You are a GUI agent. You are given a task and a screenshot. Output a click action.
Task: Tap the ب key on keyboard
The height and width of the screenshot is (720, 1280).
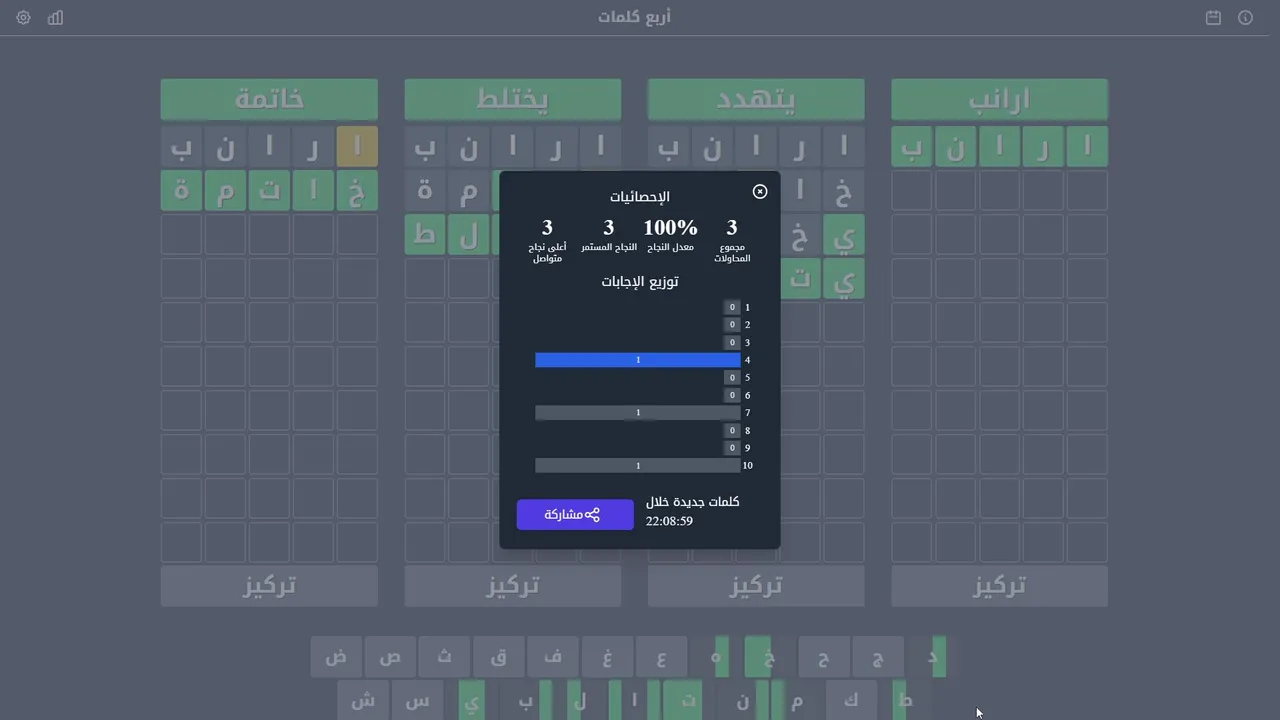pyautogui.click(x=525, y=700)
